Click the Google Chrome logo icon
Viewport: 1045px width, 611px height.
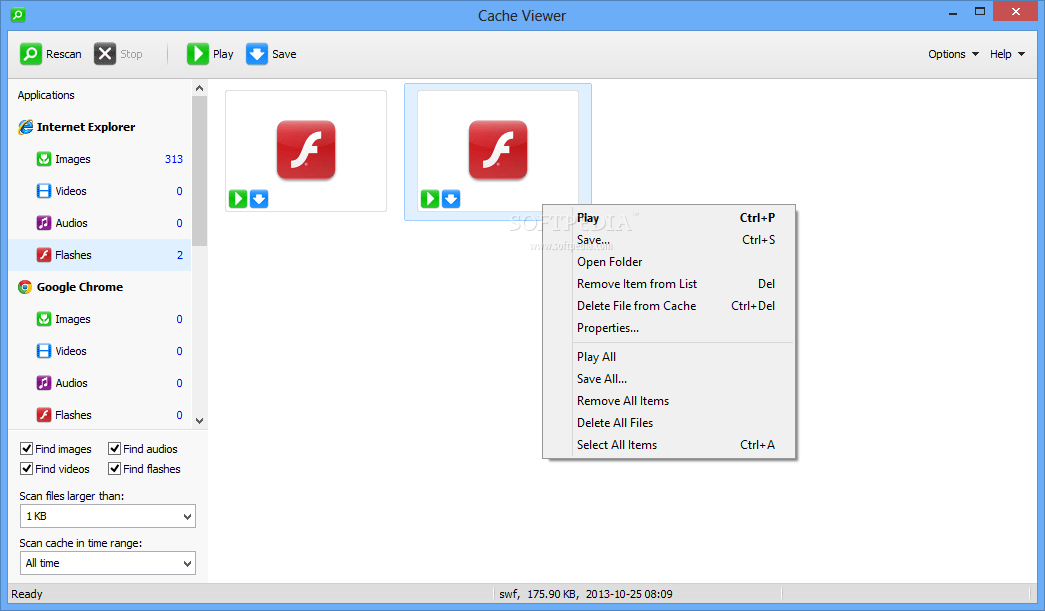tap(25, 287)
